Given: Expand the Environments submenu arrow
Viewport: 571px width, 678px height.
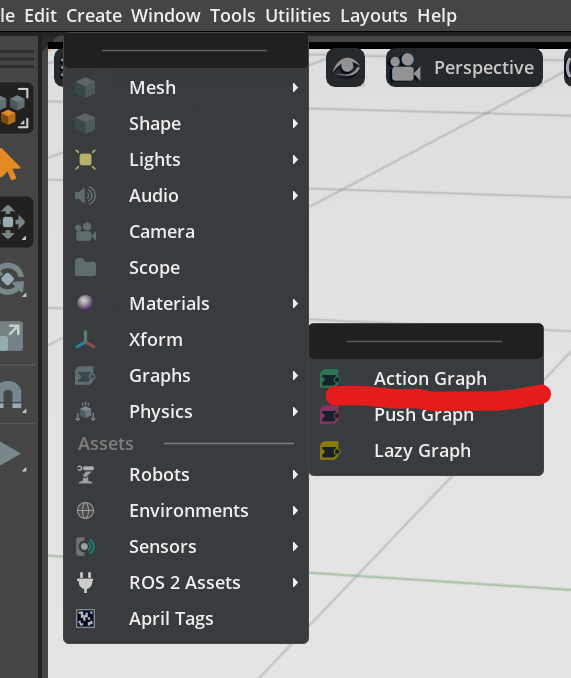Looking at the screenshot, I should [x=295, y=511].
